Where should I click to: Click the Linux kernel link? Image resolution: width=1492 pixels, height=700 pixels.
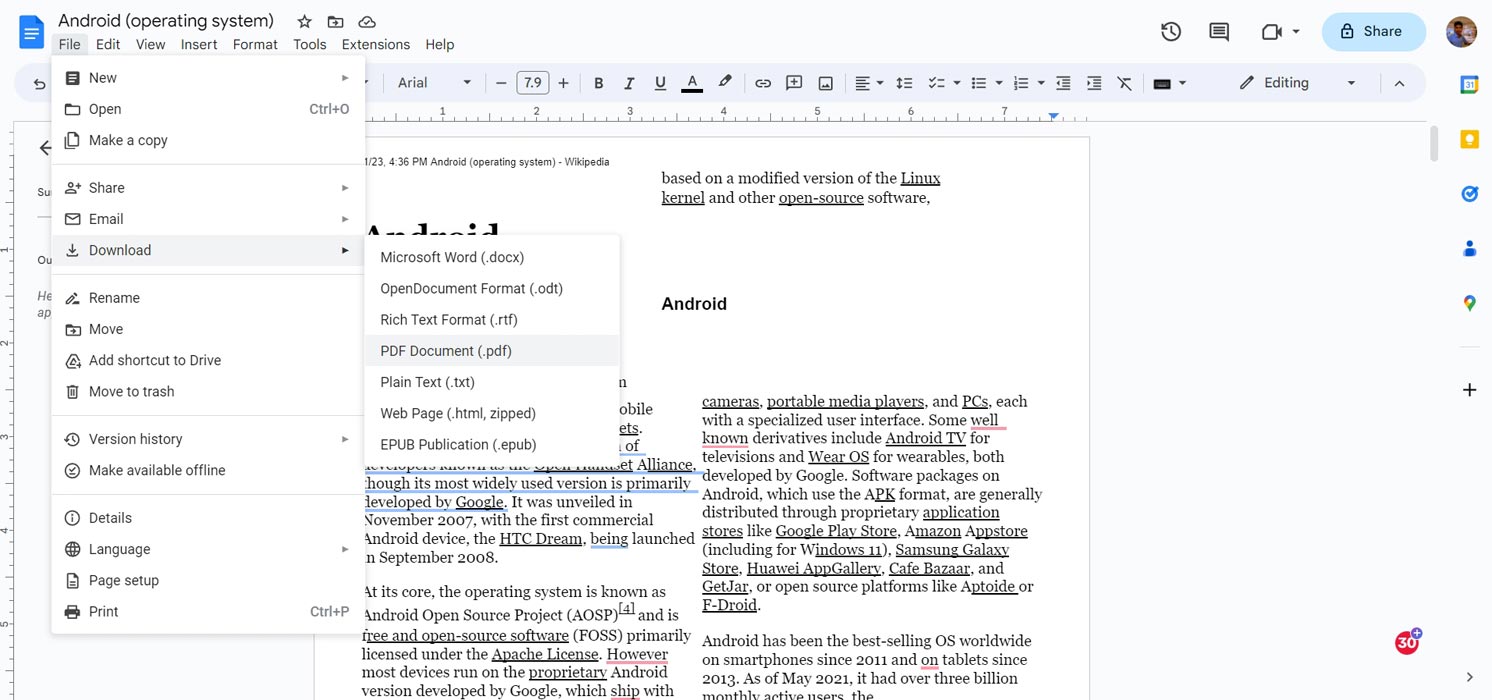pos(801,188)
